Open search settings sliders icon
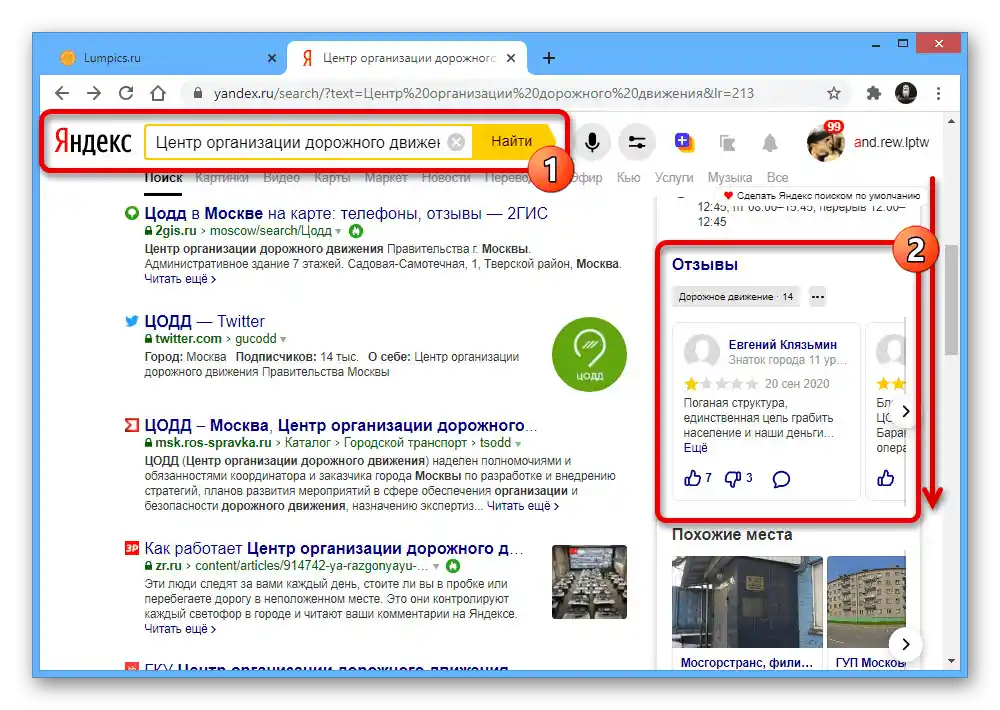Viewport: 1000px width, 710px height. pyautogui.click(x=636, y=142)
